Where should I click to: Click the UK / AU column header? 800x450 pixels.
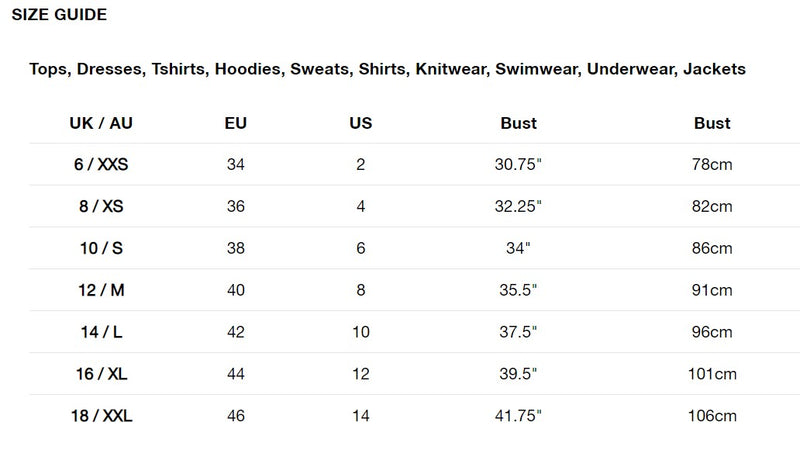[101, 124]
